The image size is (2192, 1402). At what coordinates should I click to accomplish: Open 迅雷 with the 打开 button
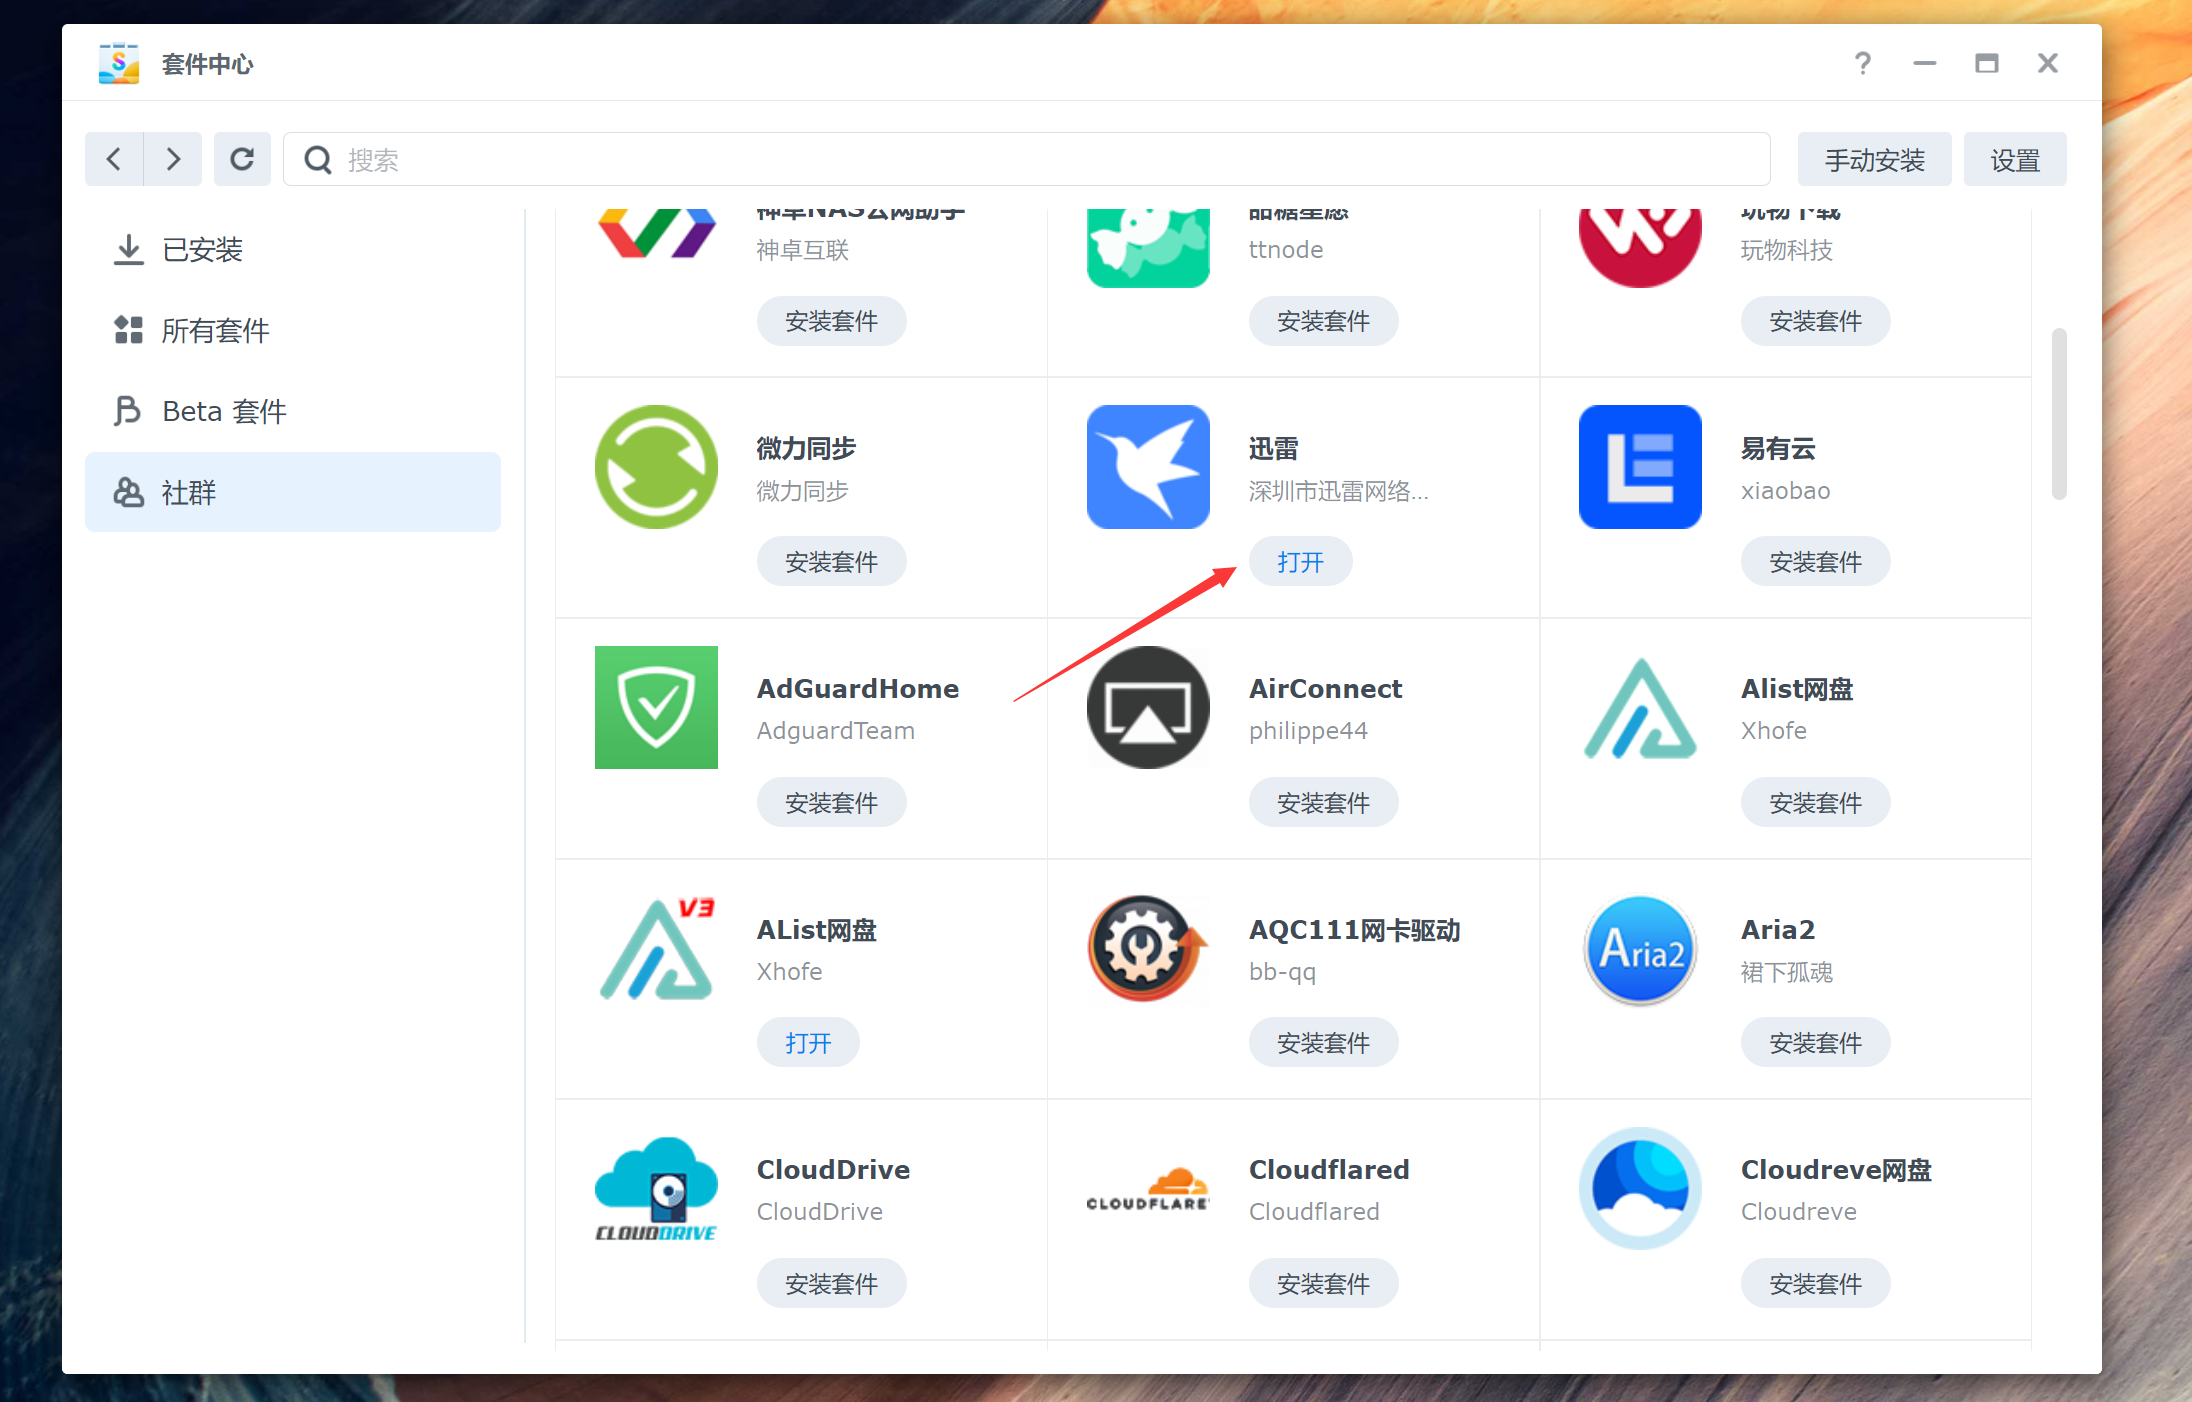(x=1300, y=562)
